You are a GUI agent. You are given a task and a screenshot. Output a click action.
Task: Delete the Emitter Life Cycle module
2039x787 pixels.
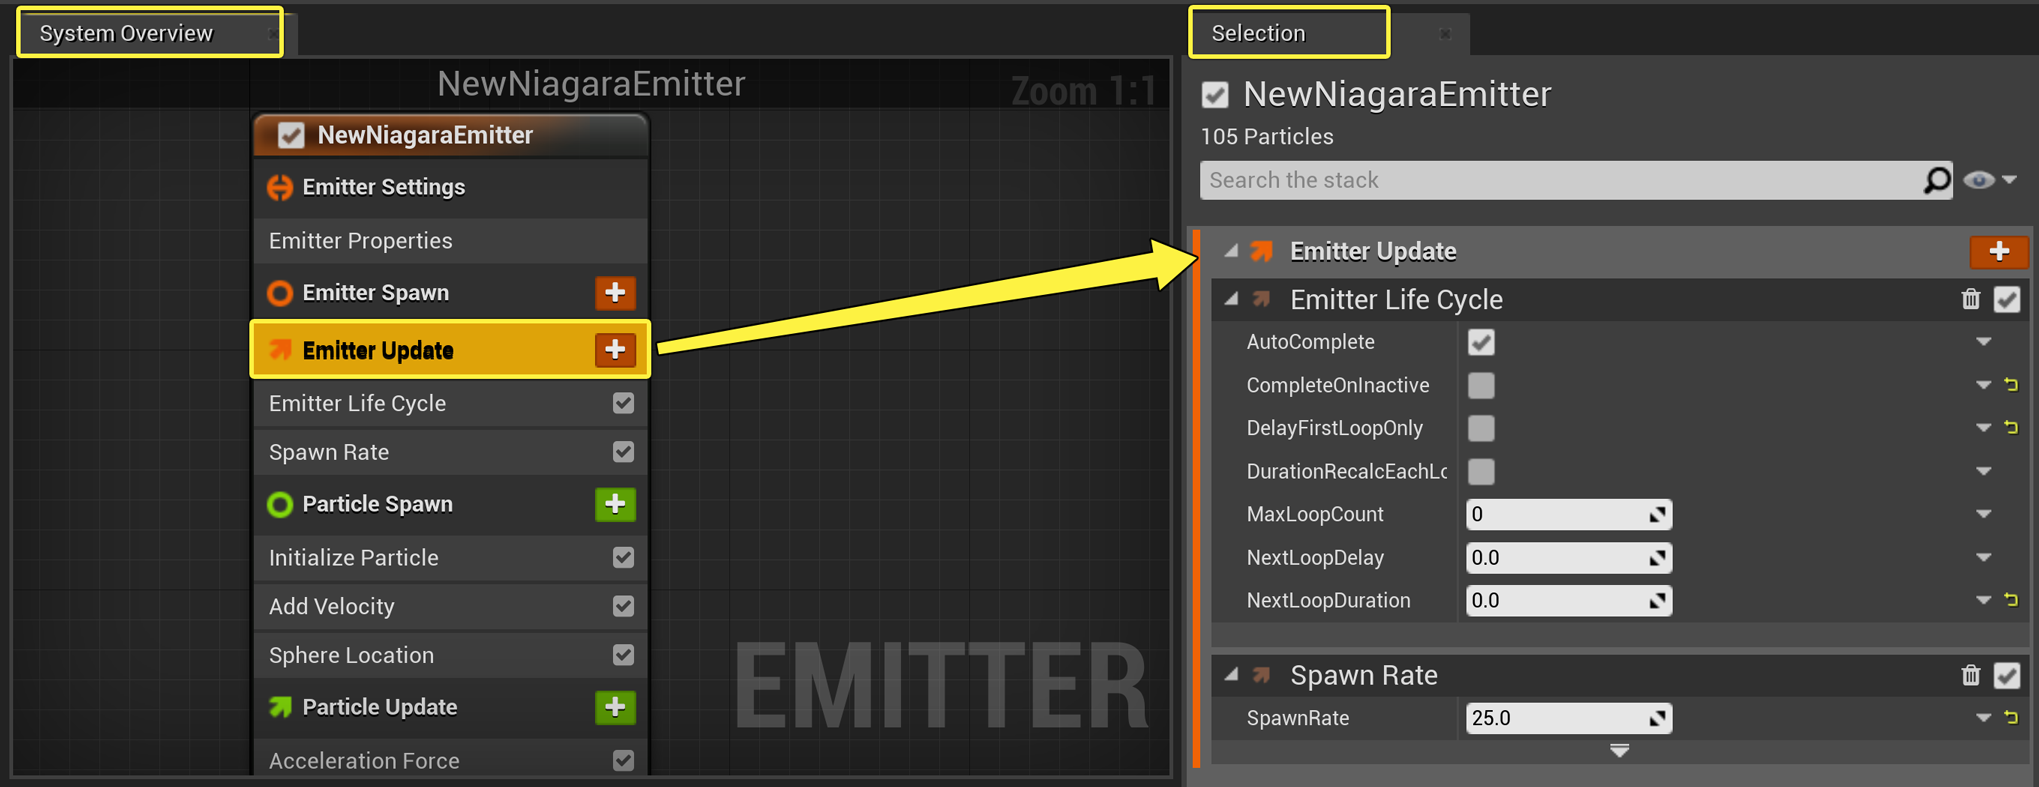1970,299
